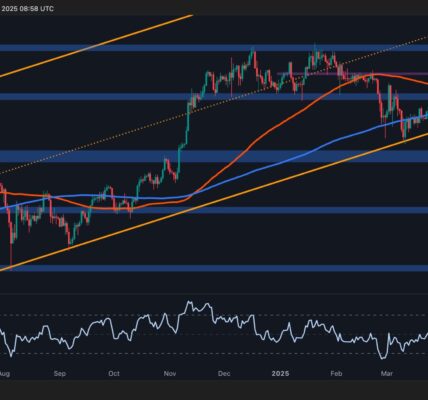Click the Aug label on time axis
The height and width of the screenshot is (400, 428).
coord(4,374)
